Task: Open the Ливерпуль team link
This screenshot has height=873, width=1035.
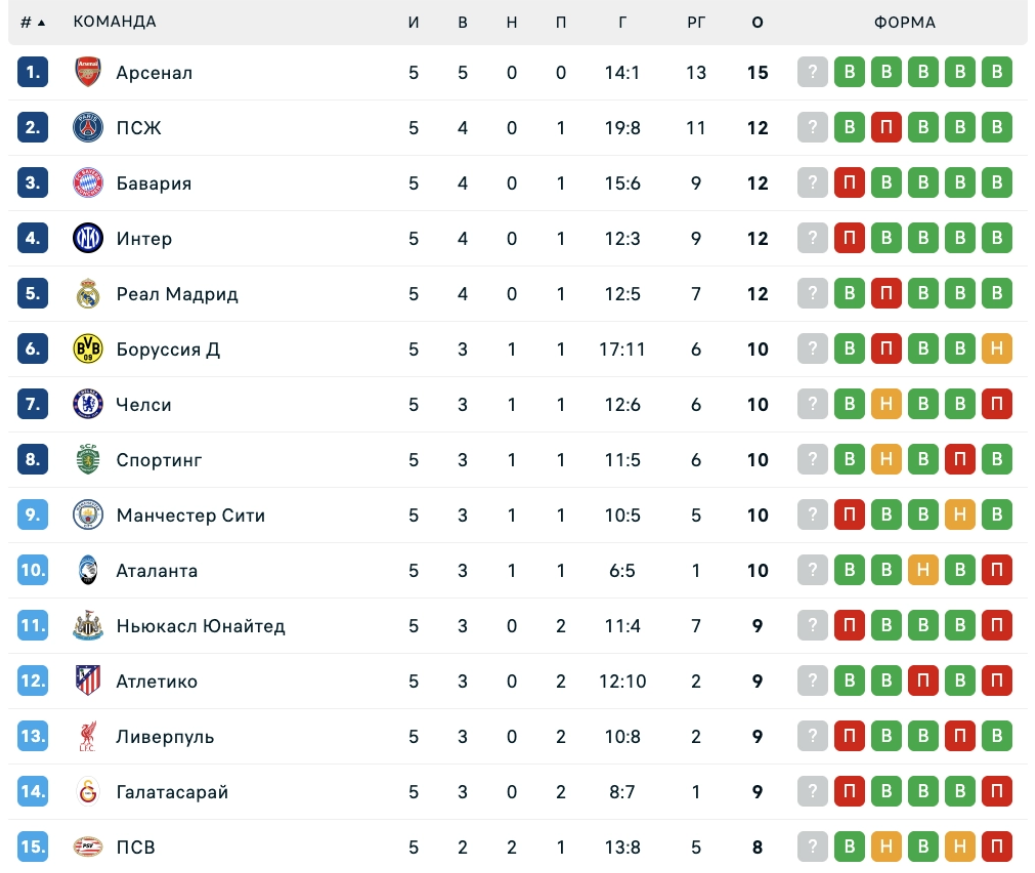Action: click(165, 737)
